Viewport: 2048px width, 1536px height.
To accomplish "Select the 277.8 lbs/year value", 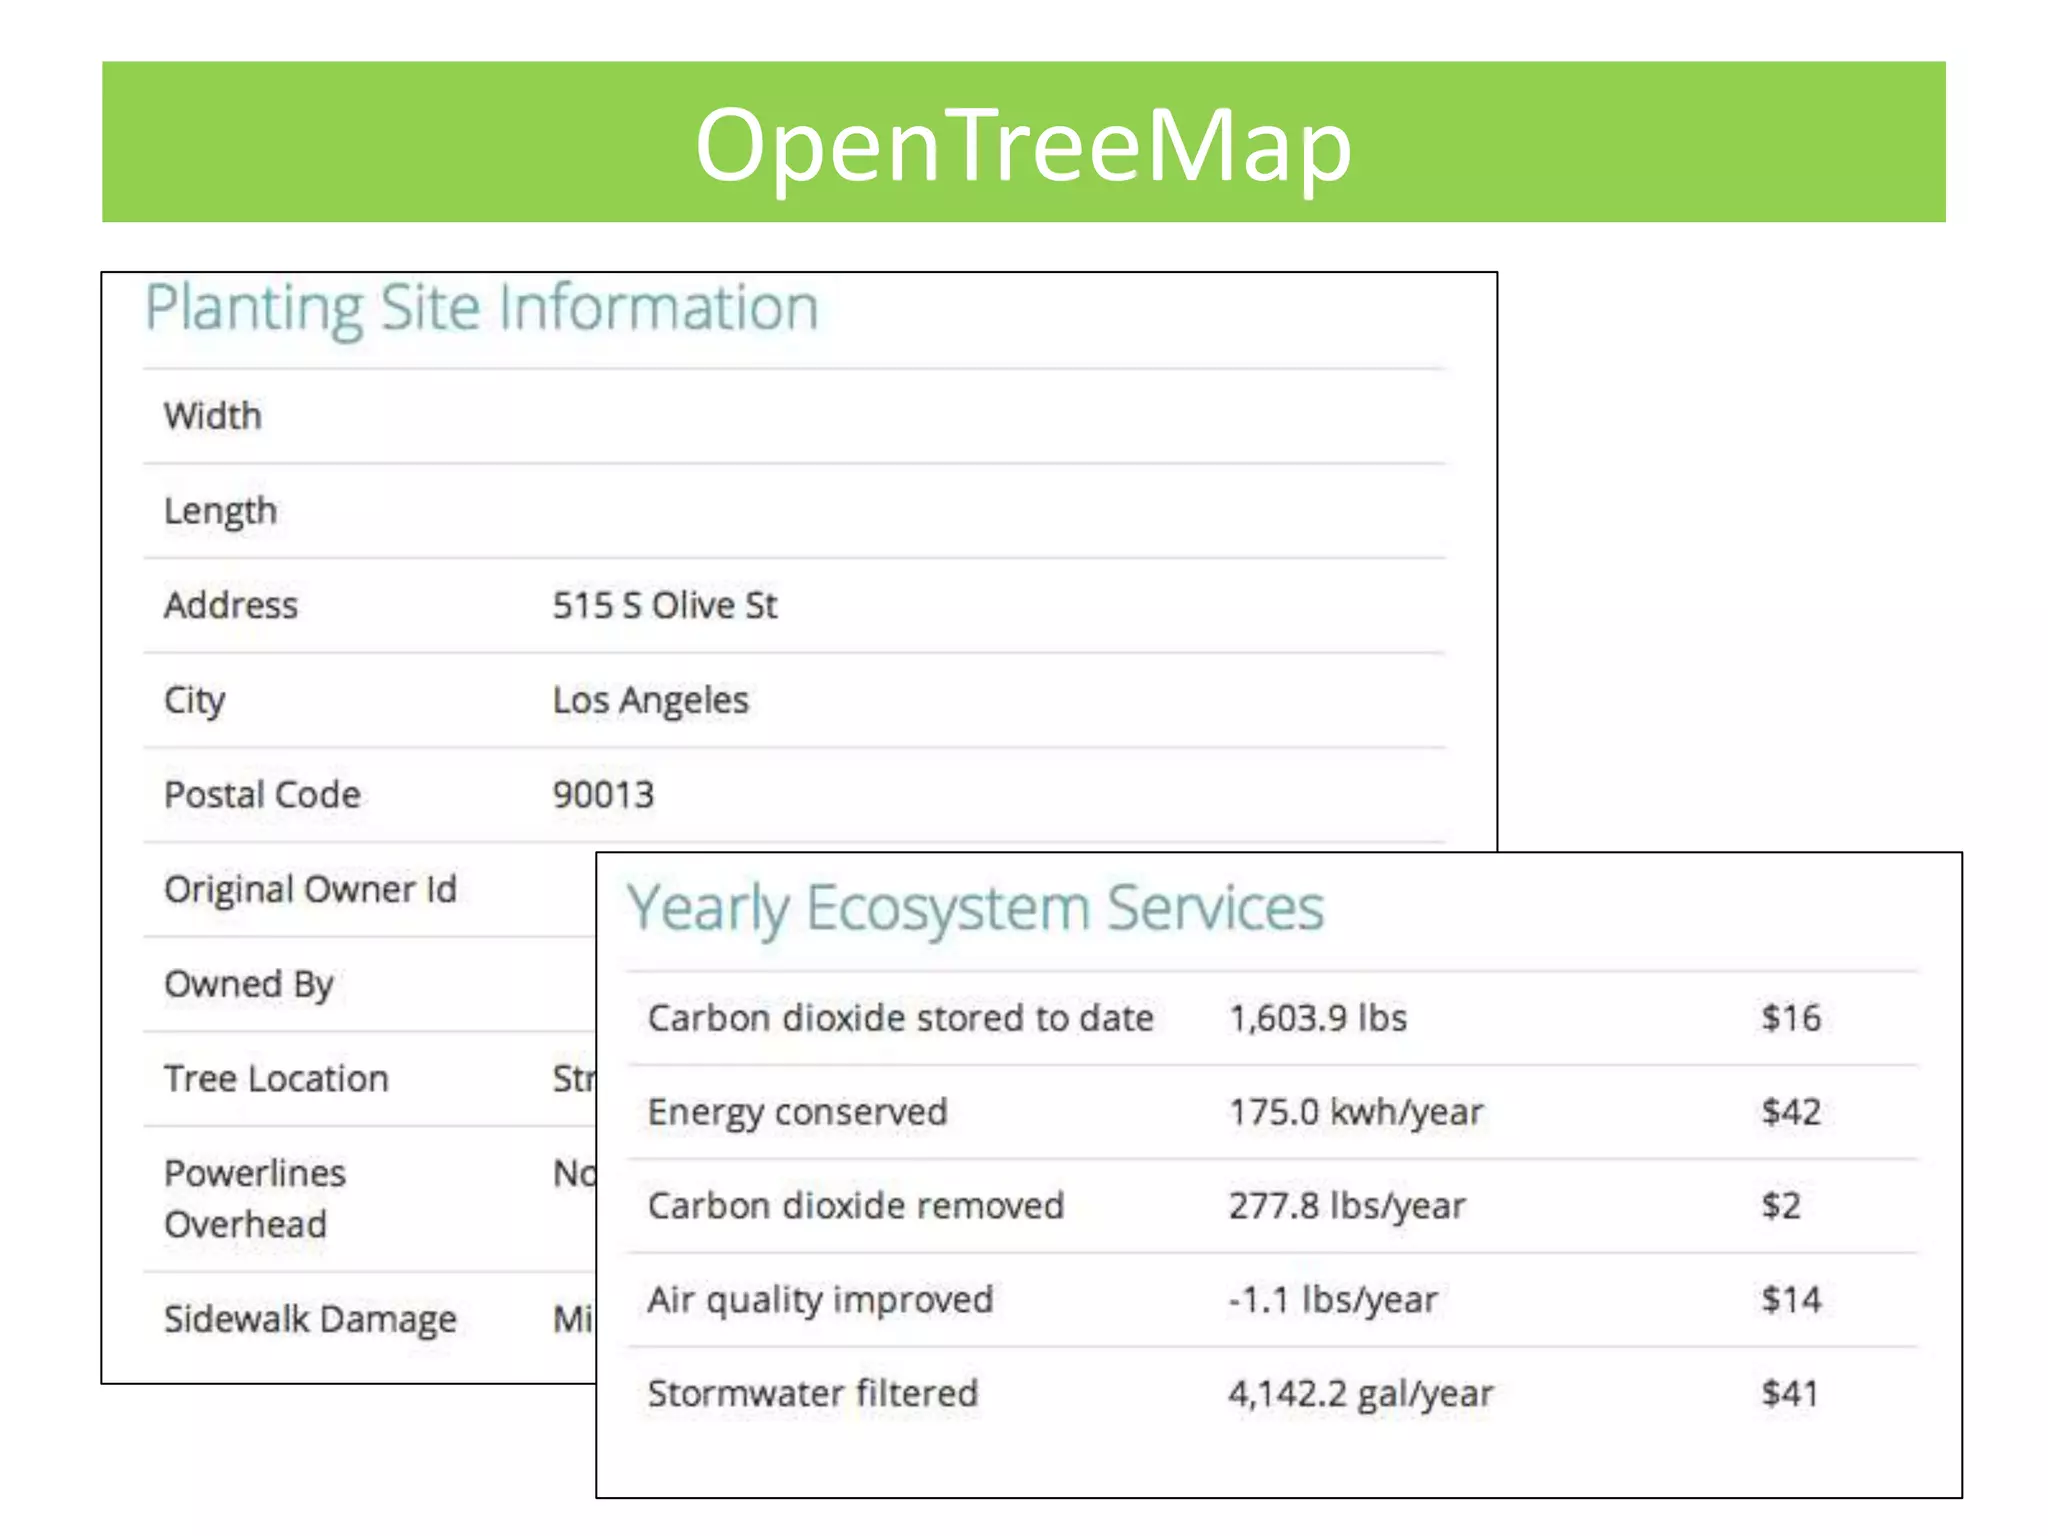I will click(x=1347, y=1206).
